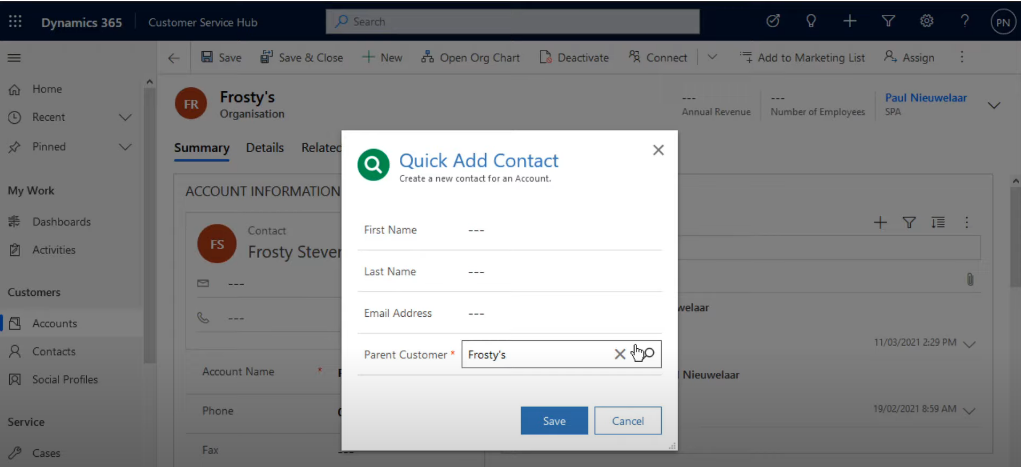Click the Phone field label
Viewport: 1021px width, 467px height.
(217, 411)
